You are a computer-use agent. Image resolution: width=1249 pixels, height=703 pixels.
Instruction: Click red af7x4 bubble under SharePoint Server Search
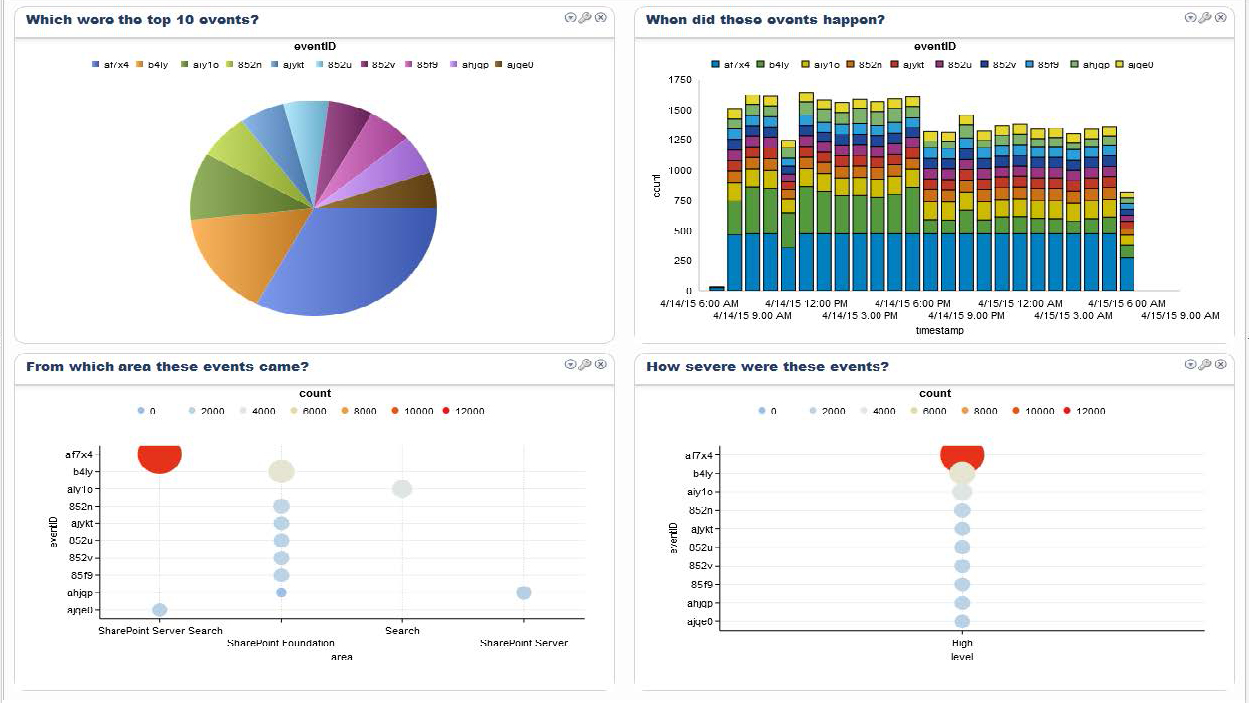coord(160,457)
